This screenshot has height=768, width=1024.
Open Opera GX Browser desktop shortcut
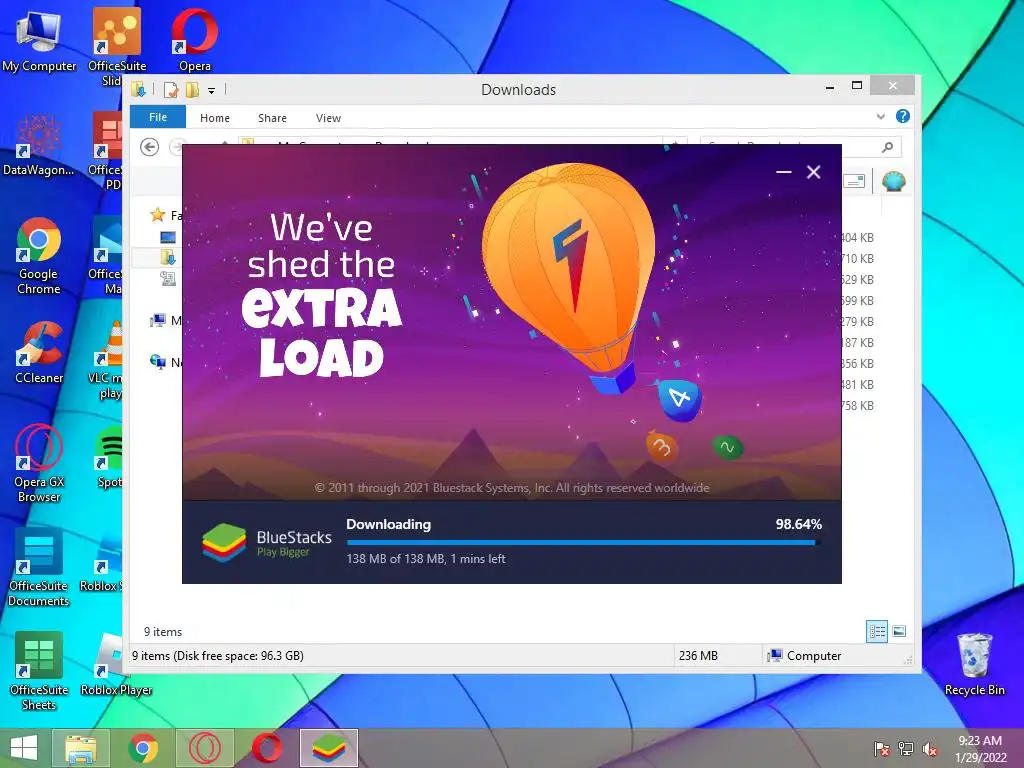coord(39,463)
